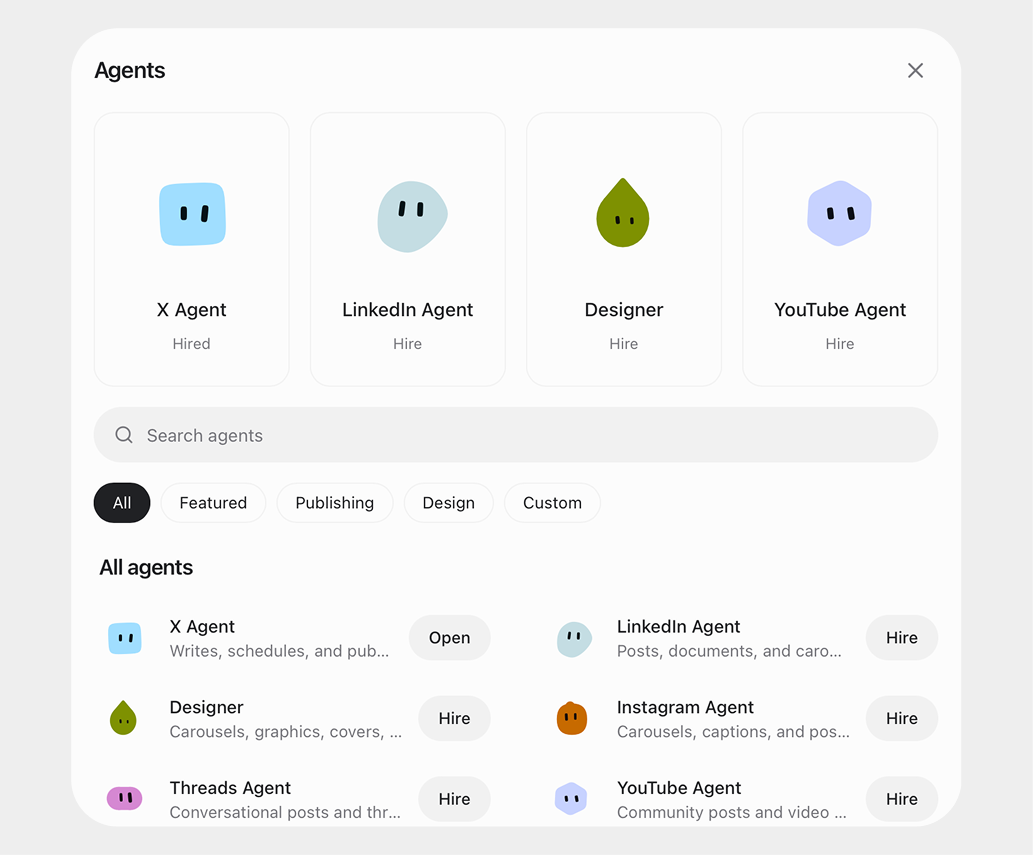Viewport: 1033px width, 855px height.
Task: Hire the Designer from the list row
Action: 455,718
